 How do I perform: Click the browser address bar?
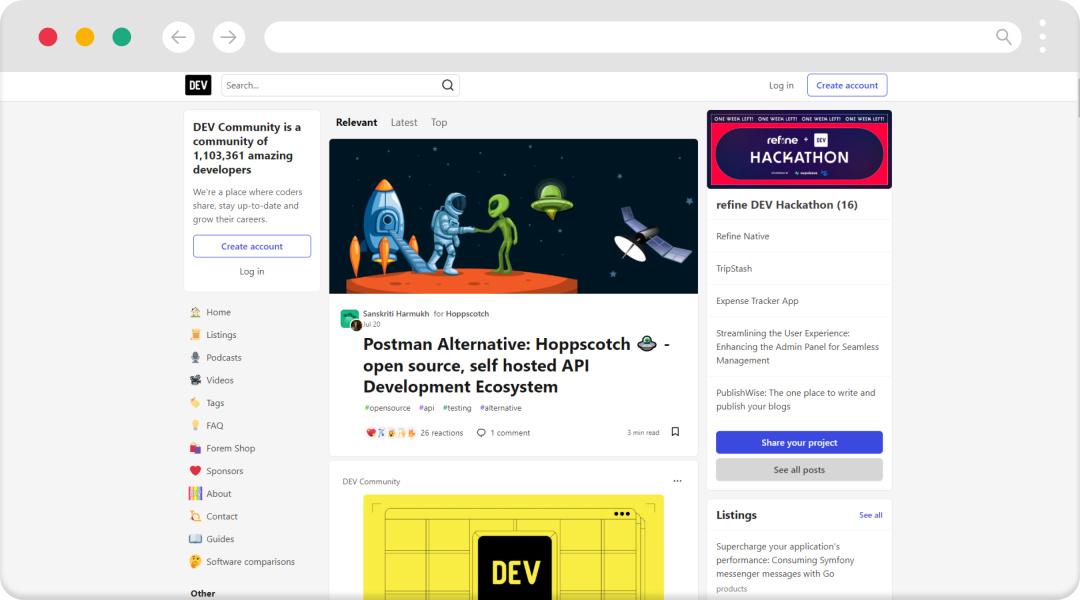[x=642, y=37]
